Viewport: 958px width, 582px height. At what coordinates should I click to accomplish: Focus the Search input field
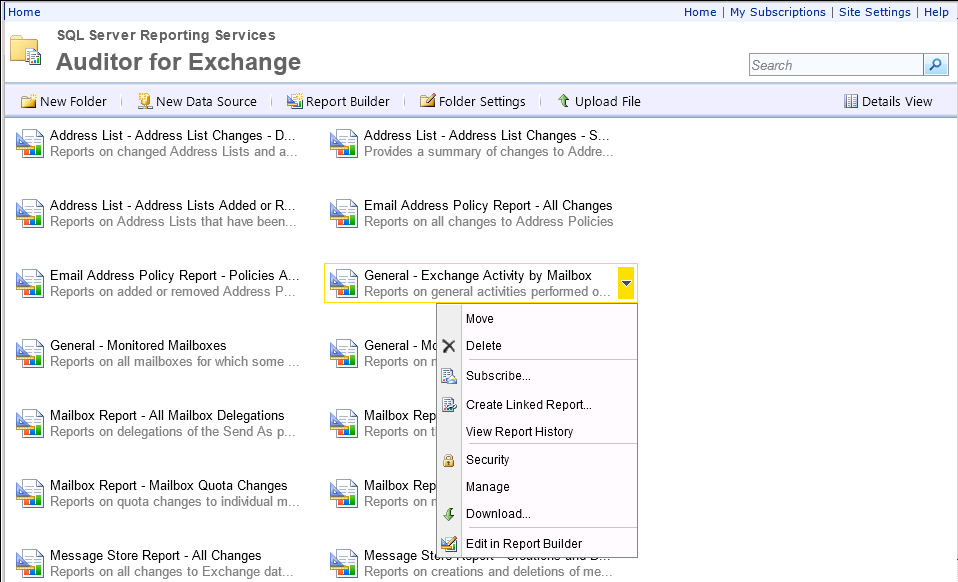pyautogui.click(x=836, y=65)
